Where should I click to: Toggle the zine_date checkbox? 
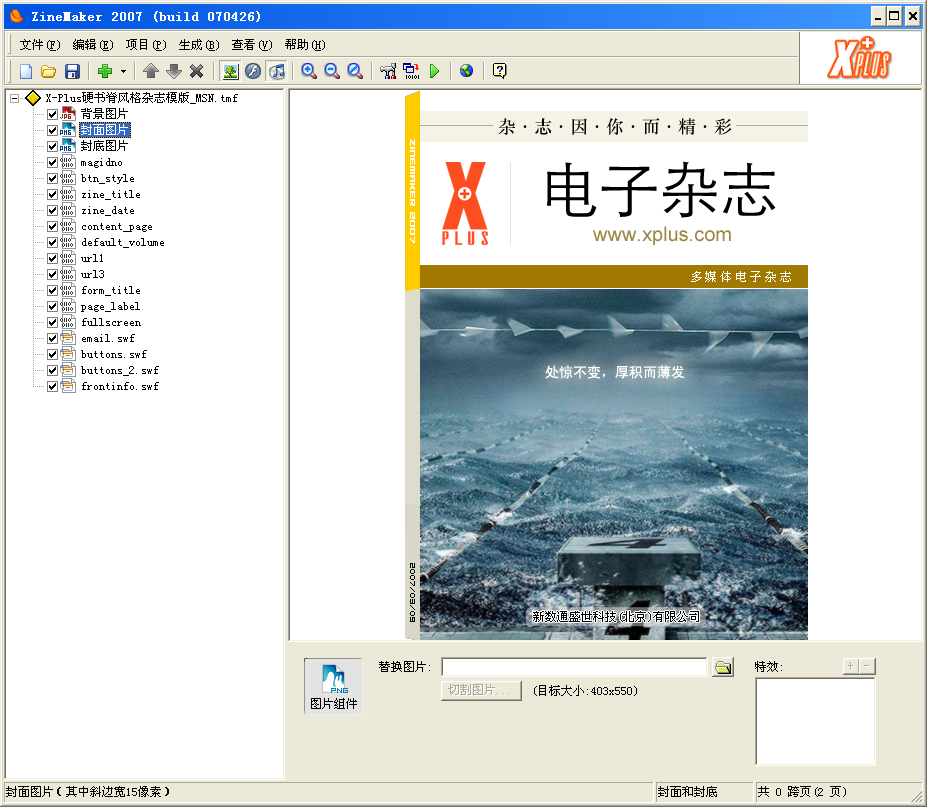click(53, 210)
